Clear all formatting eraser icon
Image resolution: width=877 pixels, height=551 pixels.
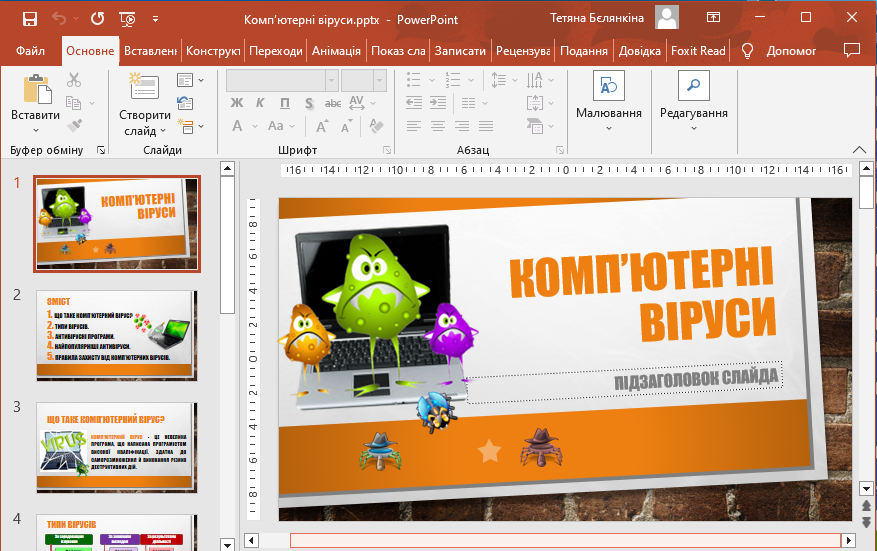(x=376, y=126)
